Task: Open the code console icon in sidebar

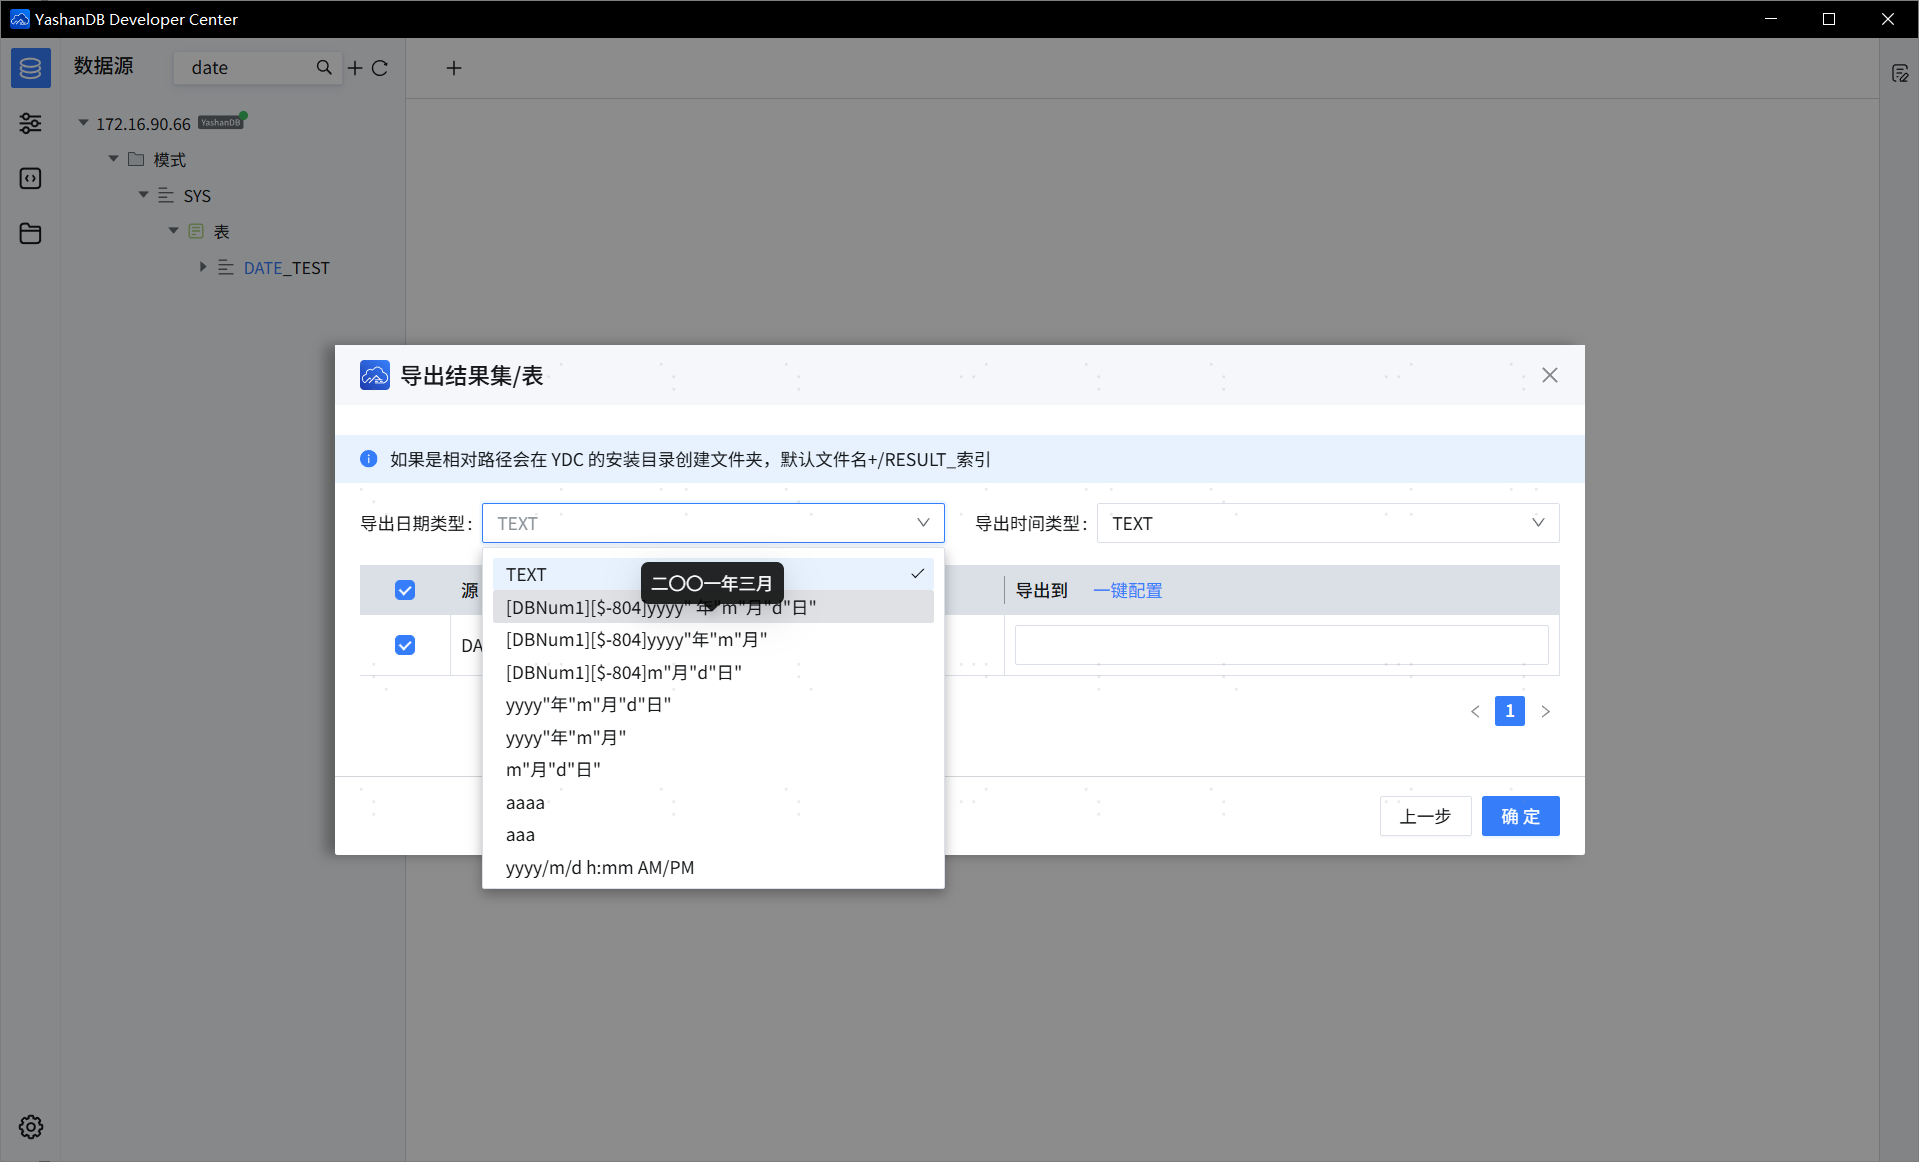Action: click(30, 178)
